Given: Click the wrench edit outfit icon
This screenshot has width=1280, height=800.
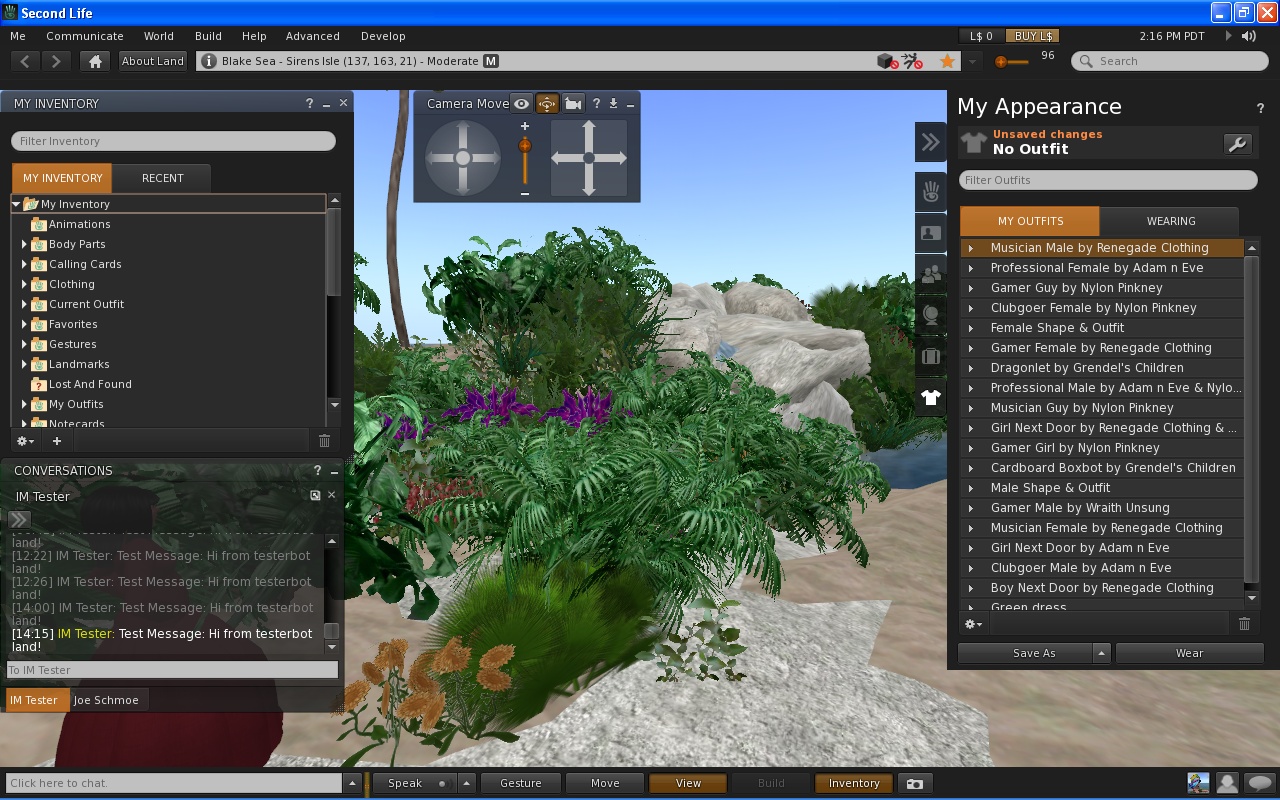Looking at the screenshot, I should click(1237, 144).
